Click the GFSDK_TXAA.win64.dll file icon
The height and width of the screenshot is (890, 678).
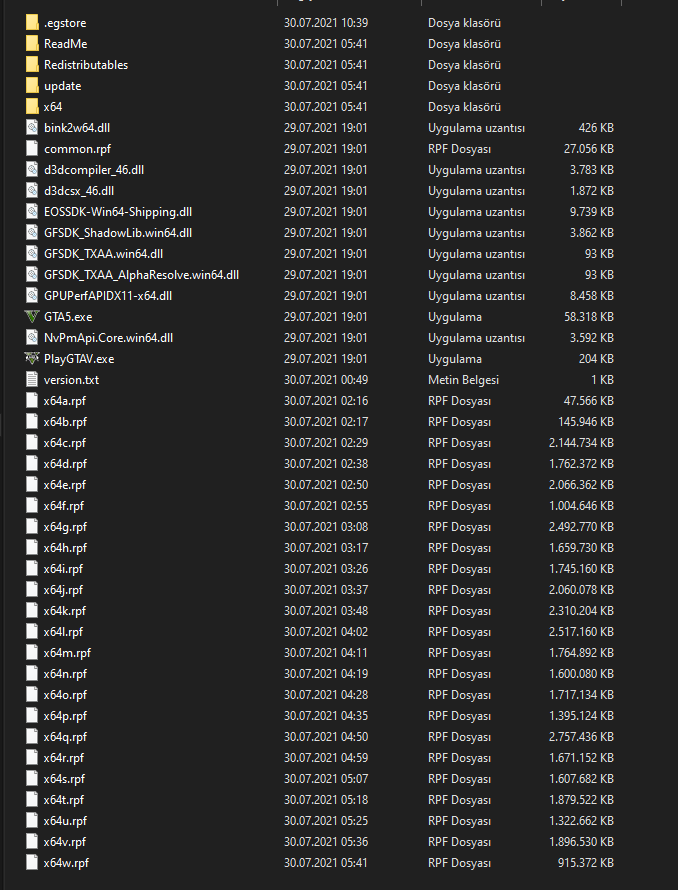tap(32, 254)
